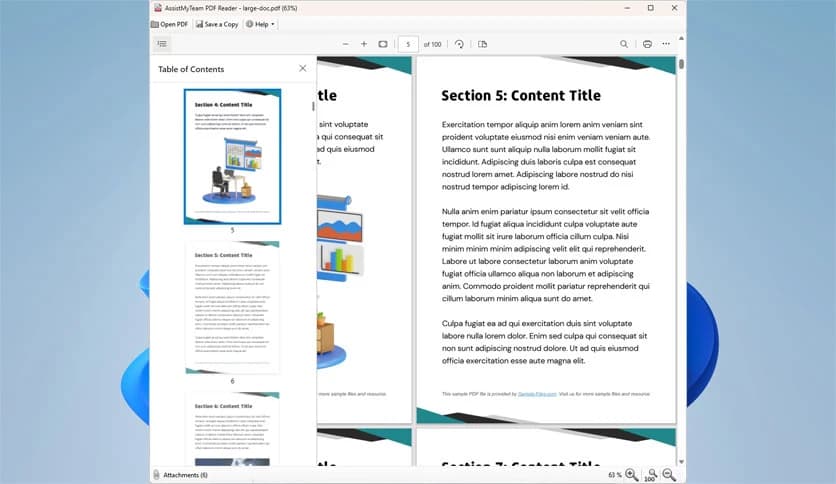Open the search magnifier in toolbar
Viewport: 836px width, 484px height.
624,44
